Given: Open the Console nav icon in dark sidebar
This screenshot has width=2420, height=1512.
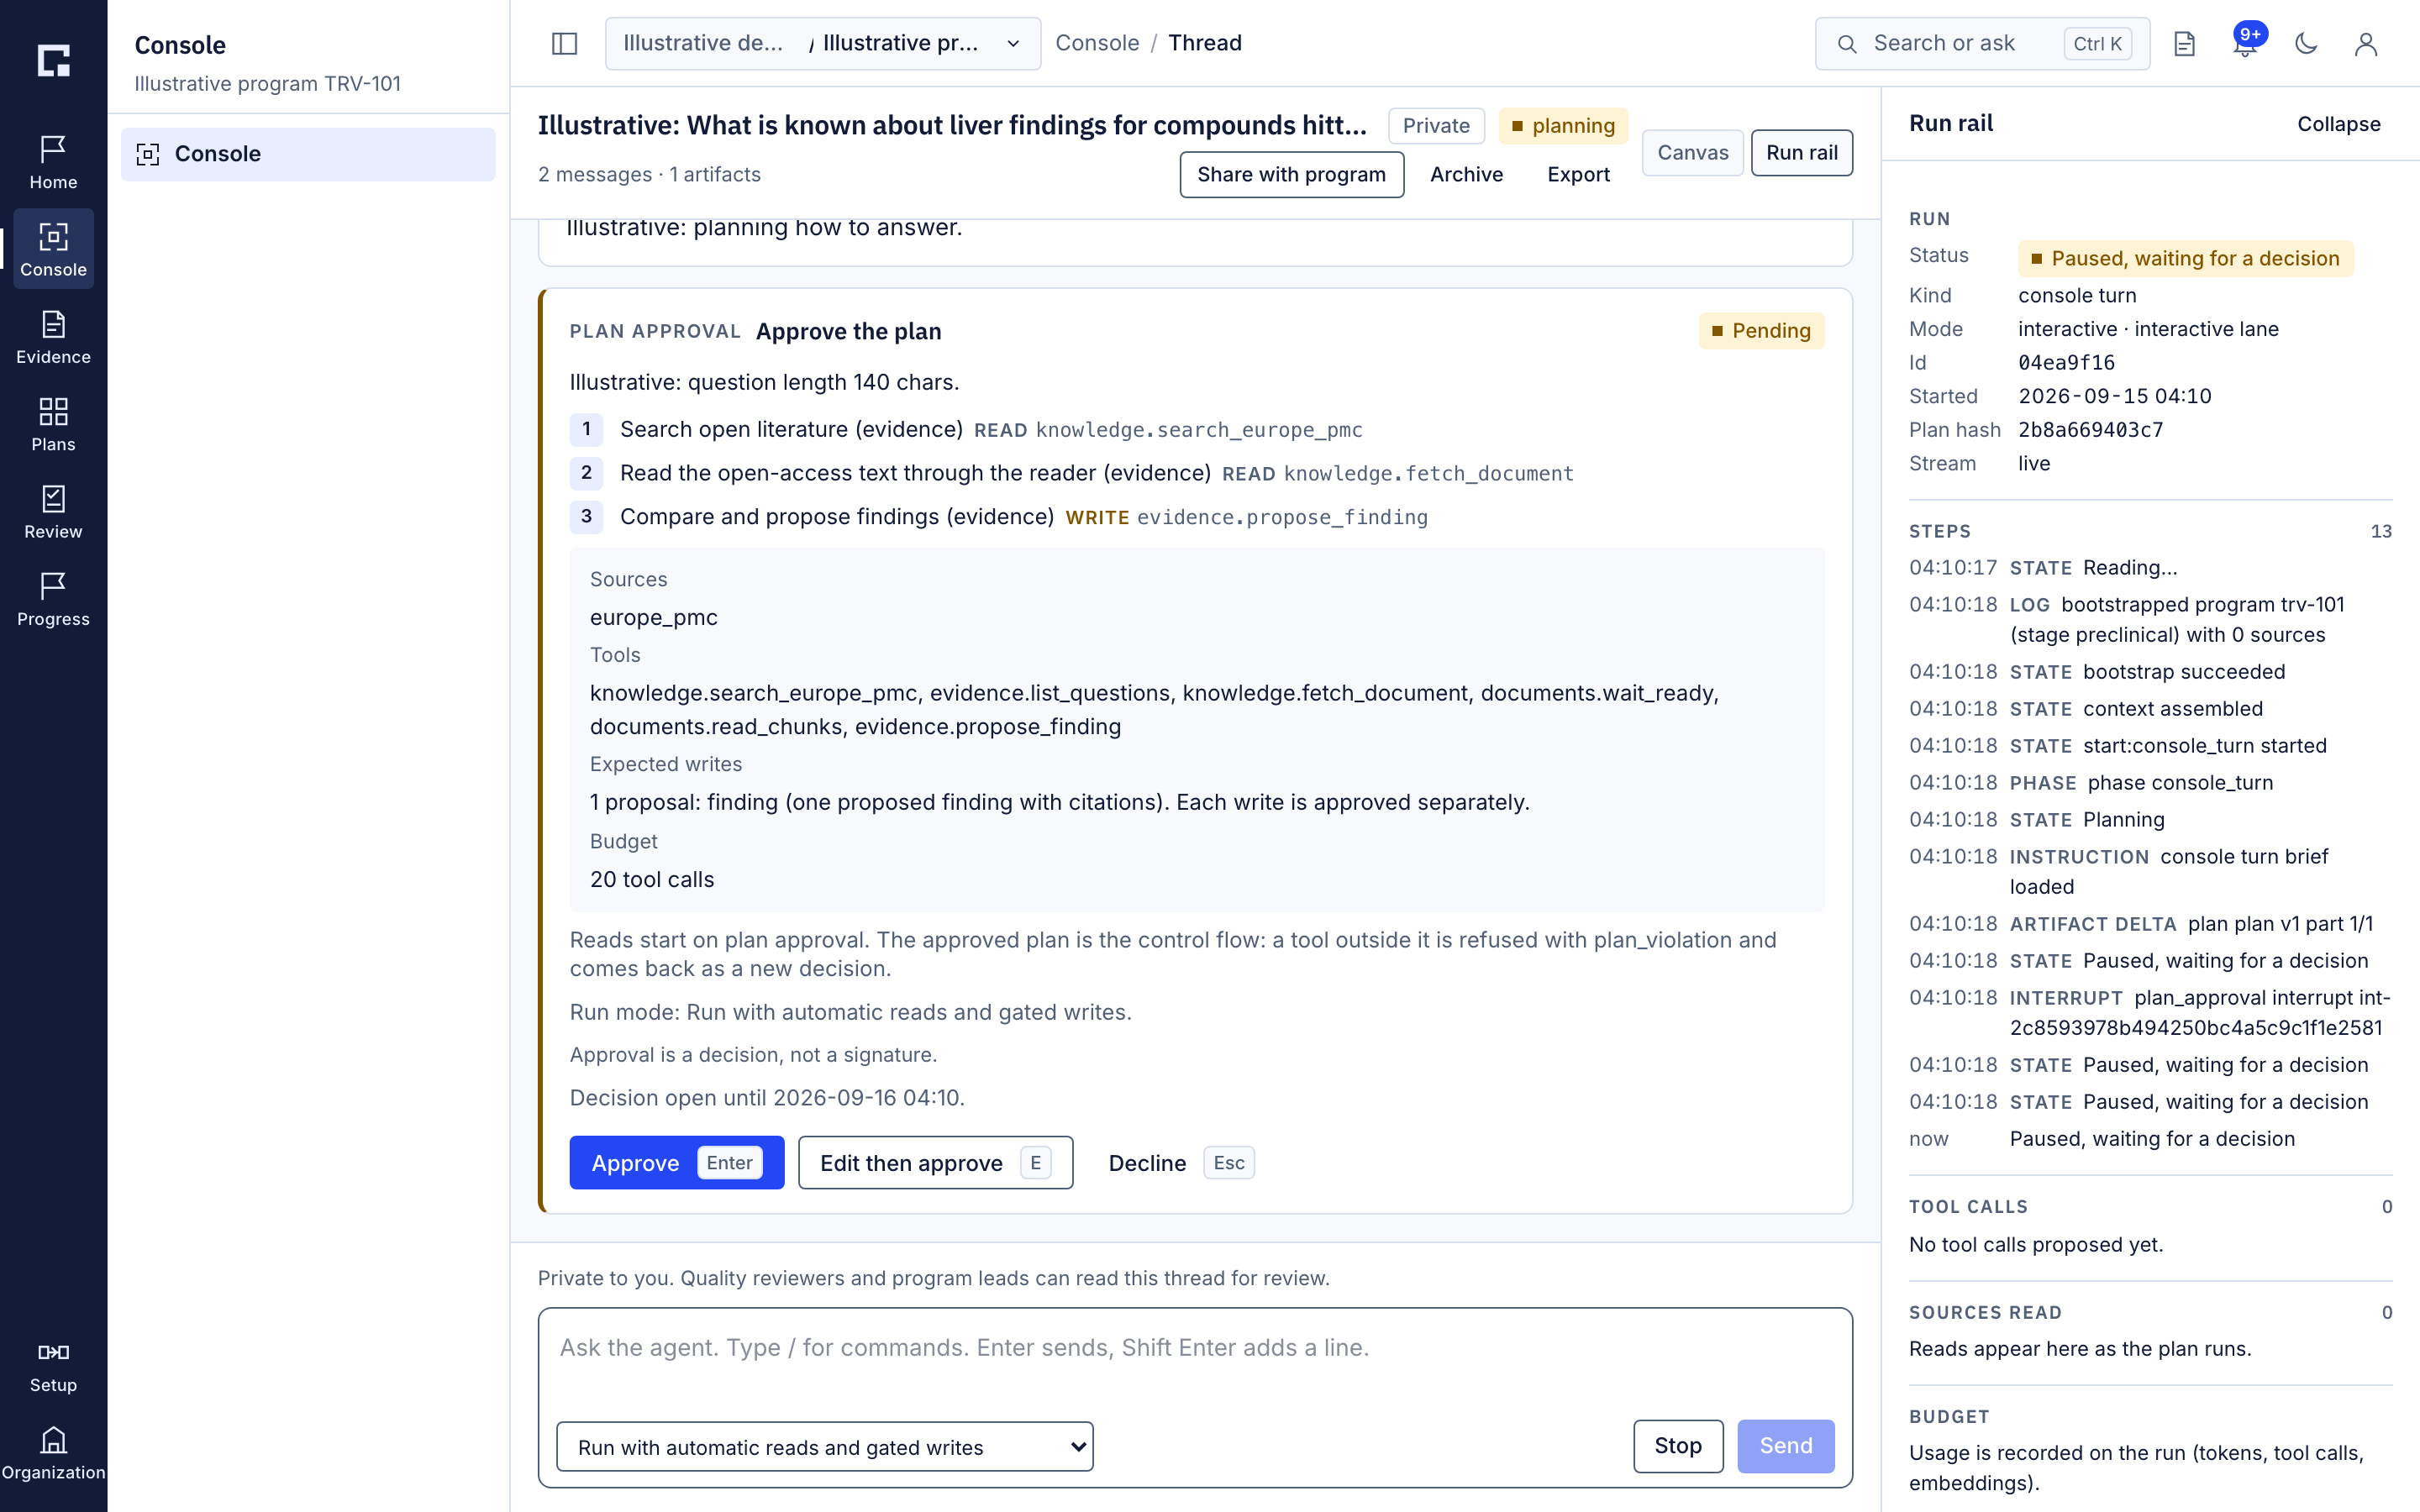Looking at the screenshot, I should click(x=53, y=249).
